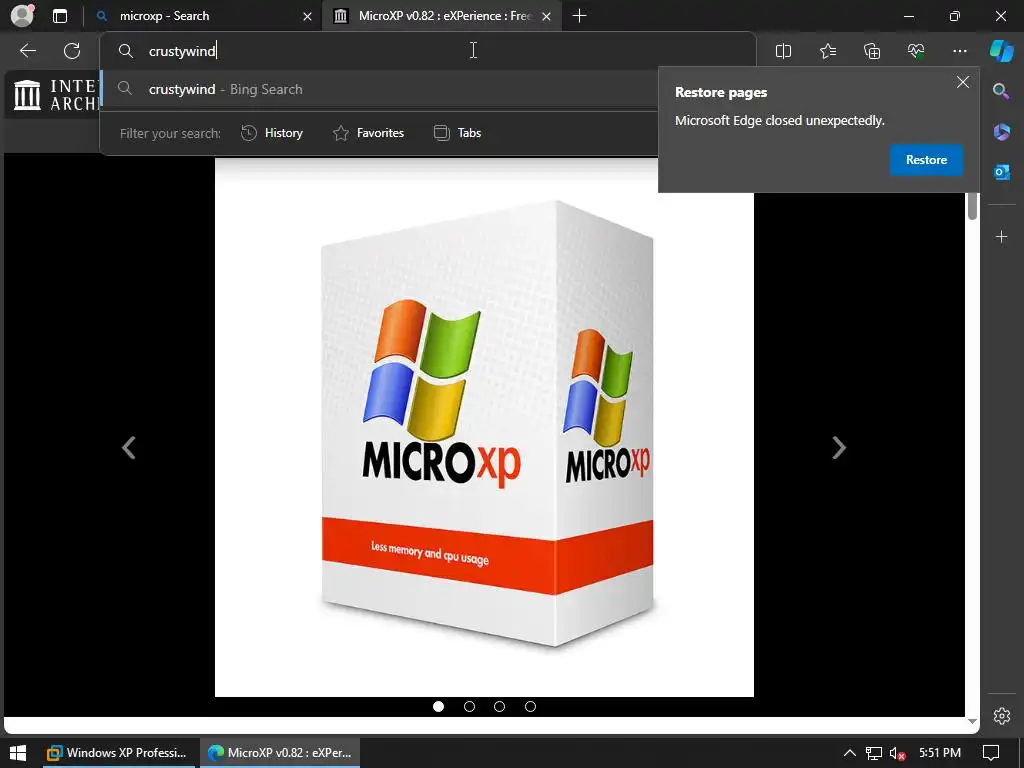Show hidden system tray icons
The height and width of the screenshot is (768, 1024).
point(850,753)
